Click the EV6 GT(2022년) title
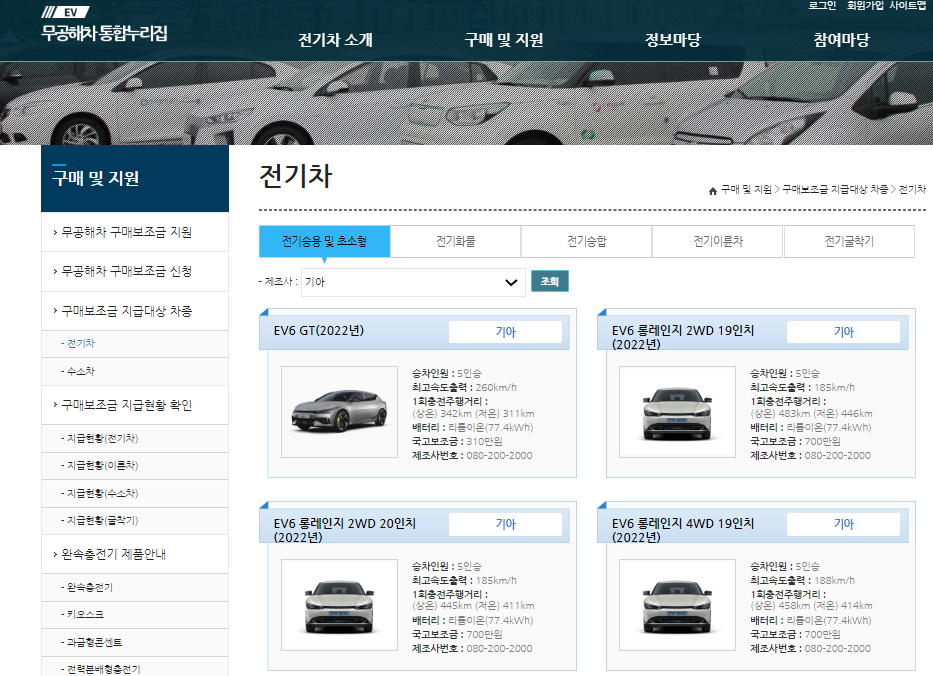 pyautogui.click(x=319, y=331)
